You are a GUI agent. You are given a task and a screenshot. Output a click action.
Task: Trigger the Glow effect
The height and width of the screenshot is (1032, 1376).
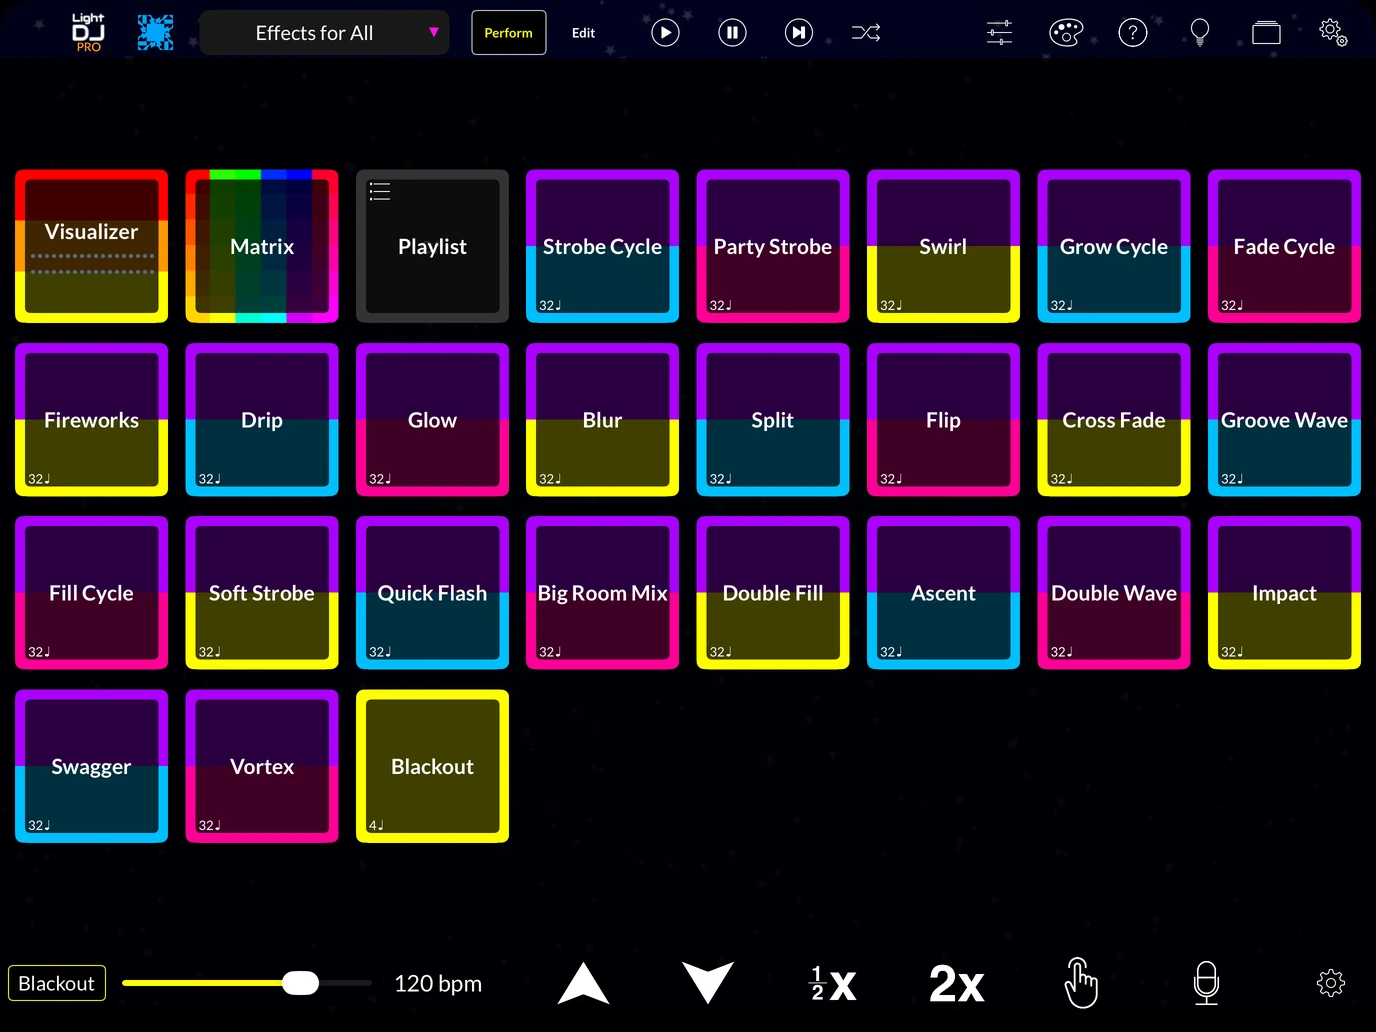432,420
